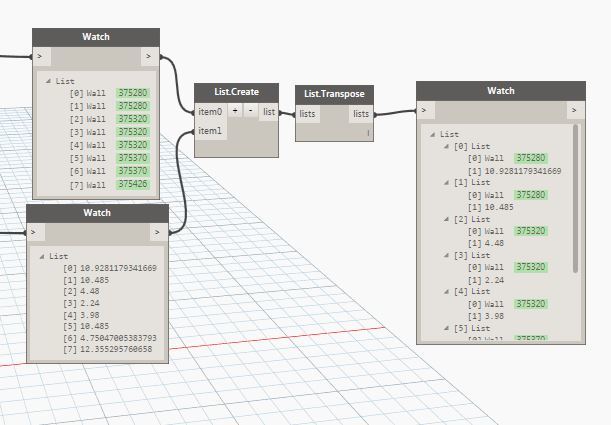611x425 pixels.
Task: Click element ID 375426 in top Watch node
Action: [x=132, y=184]
